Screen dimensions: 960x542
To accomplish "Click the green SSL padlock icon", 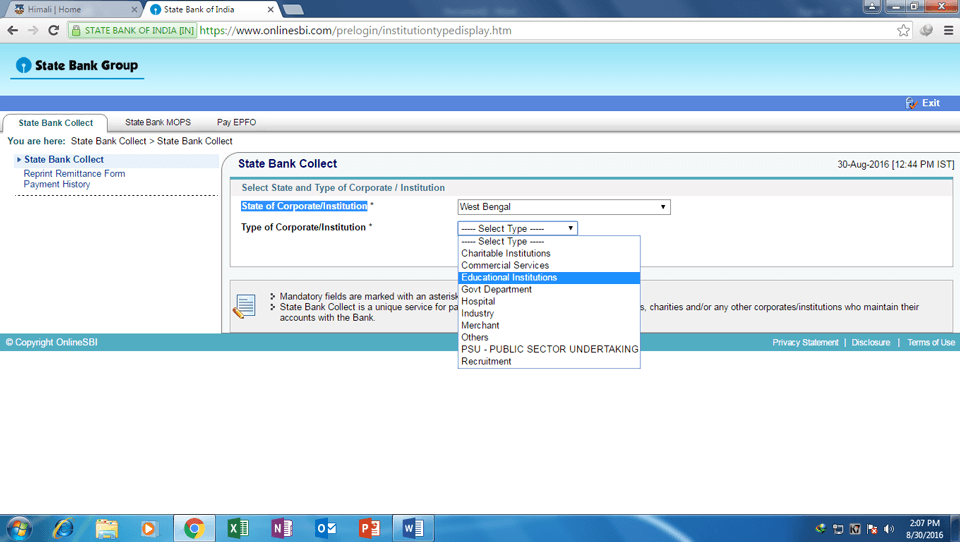I will (76, 31).
